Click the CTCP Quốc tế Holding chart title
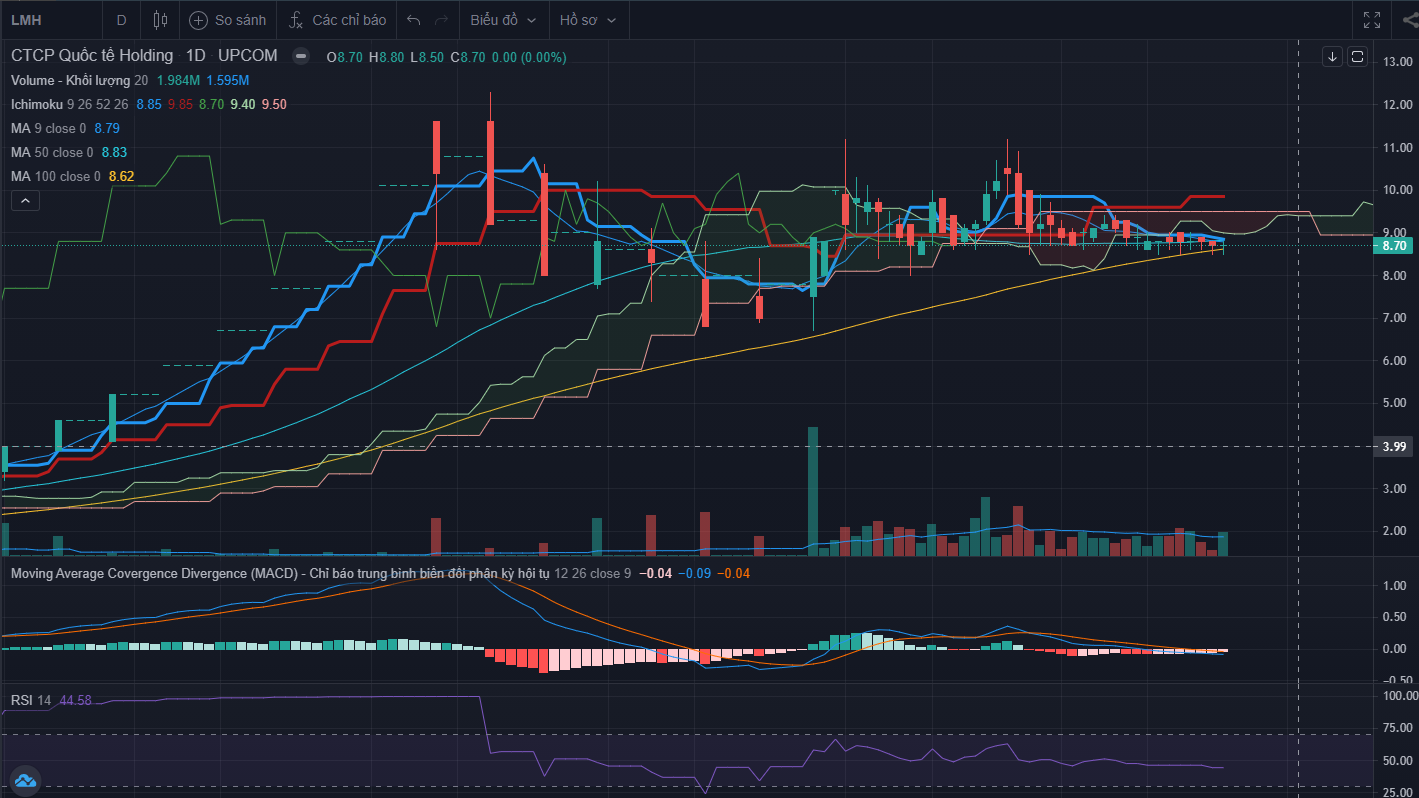This screenshot has height=798, width=1419. click(x=92, y=56)
